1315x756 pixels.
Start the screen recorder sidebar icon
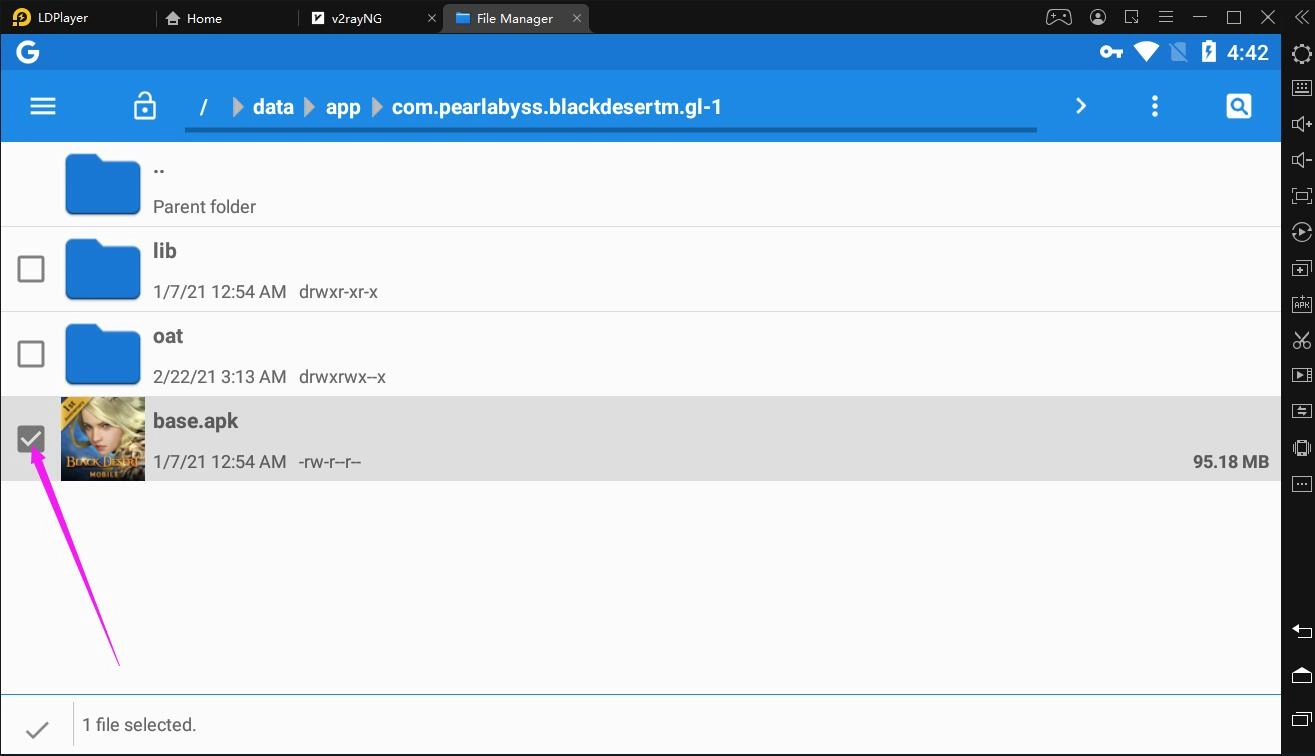point(1301,375)
